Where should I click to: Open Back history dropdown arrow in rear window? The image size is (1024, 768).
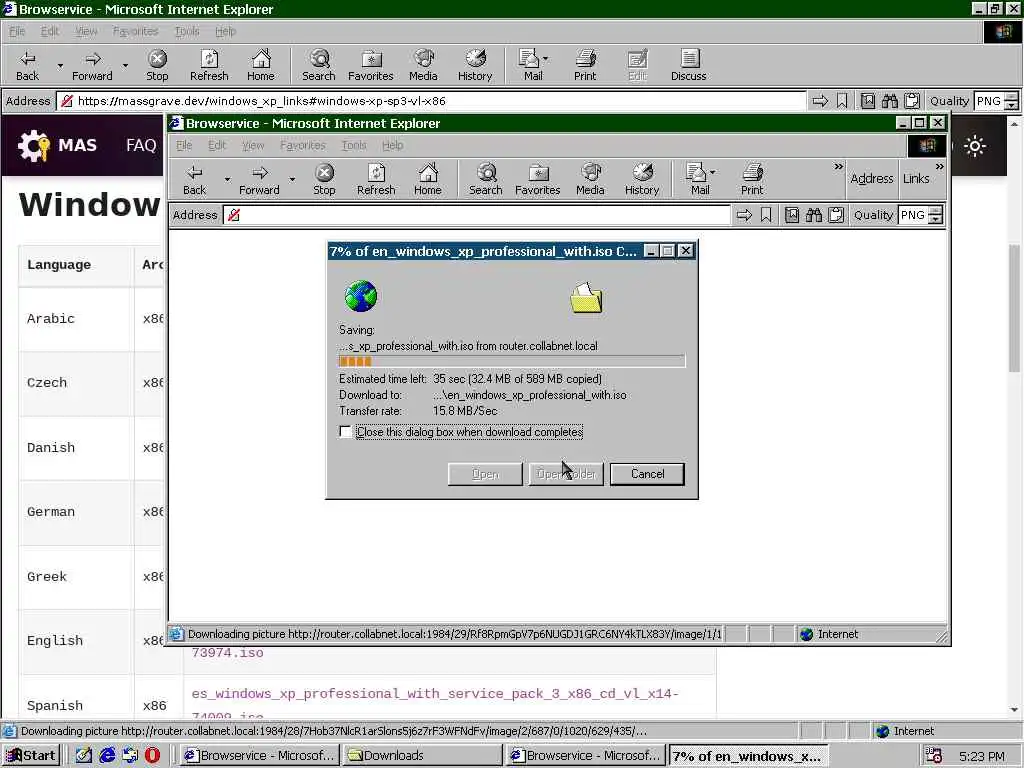(x=60, y=65)
